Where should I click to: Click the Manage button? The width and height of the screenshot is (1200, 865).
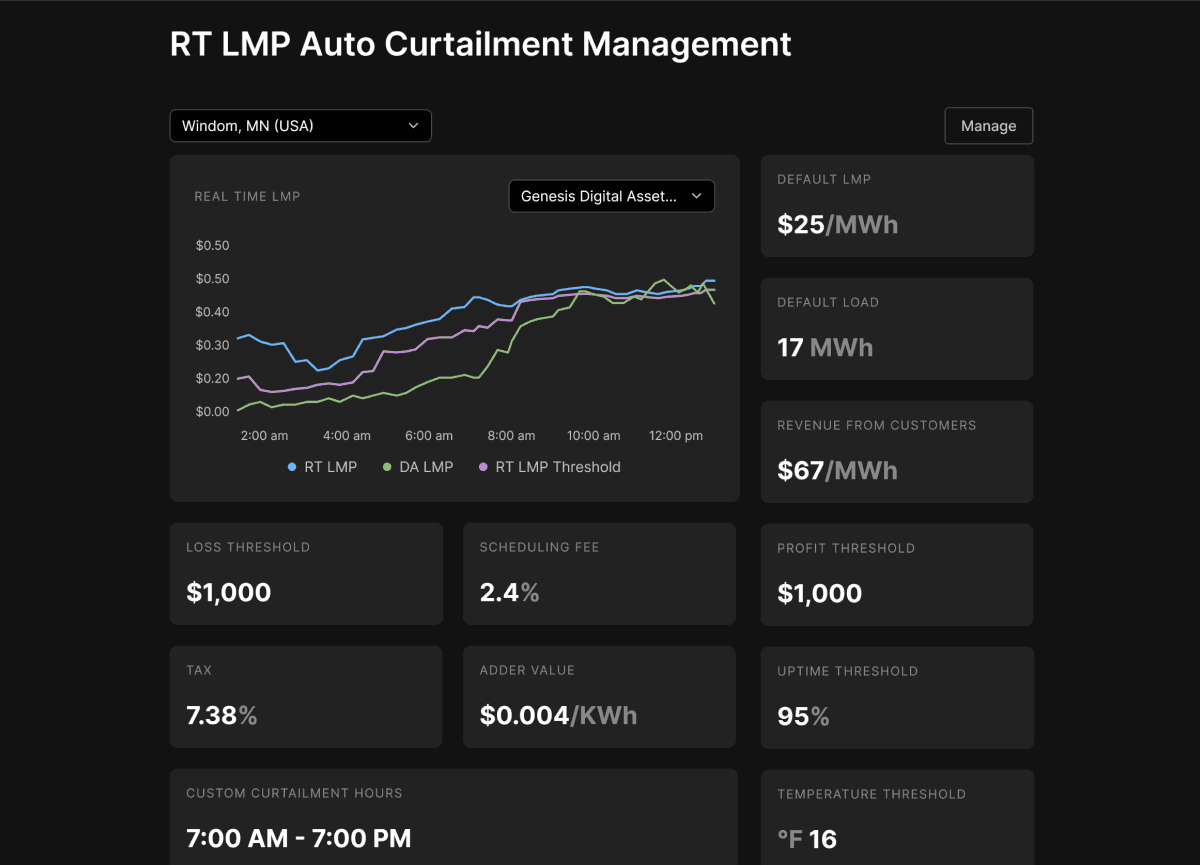tap(988, 126)
